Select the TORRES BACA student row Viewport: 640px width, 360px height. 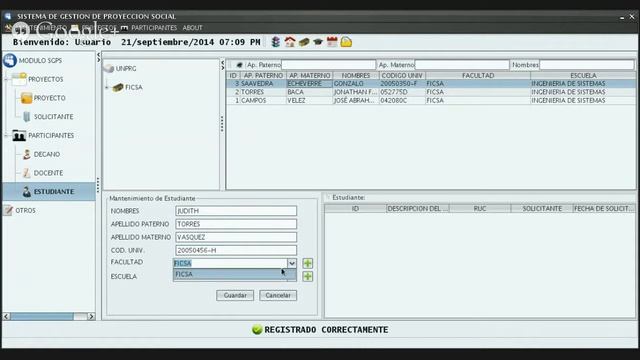(431, 92)
